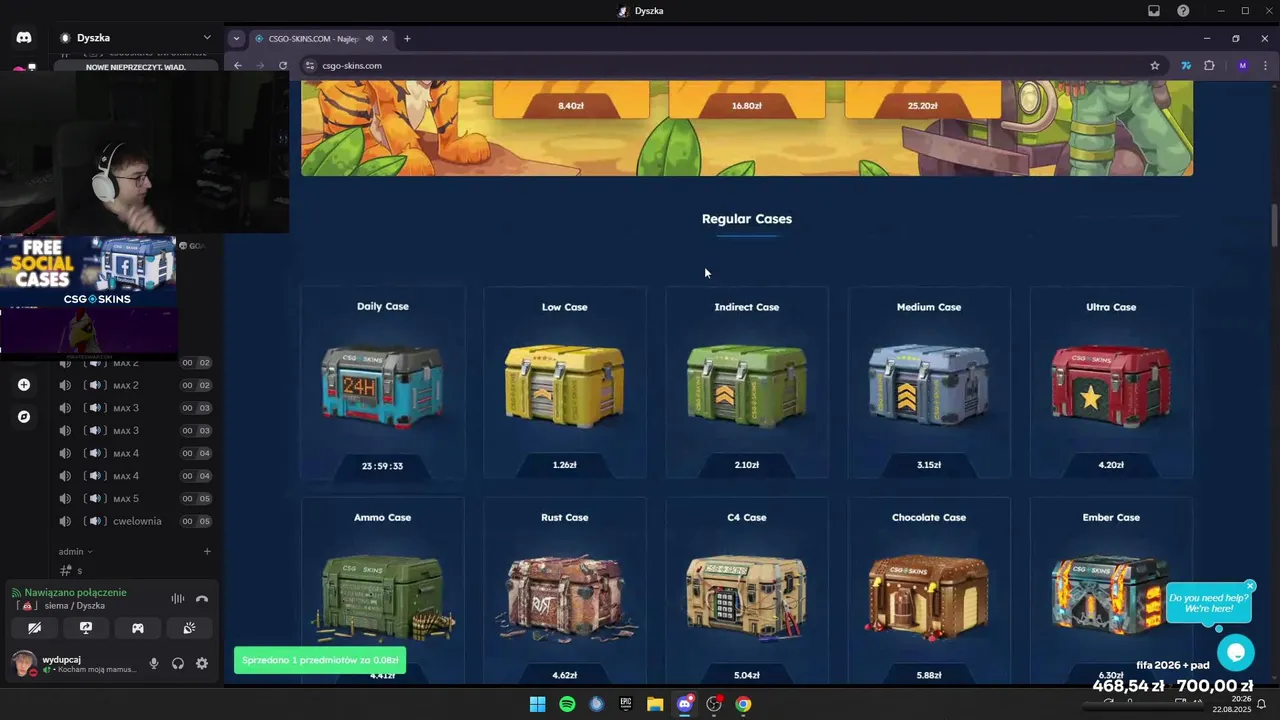Screen dimensions: 1280x720
Task: Launch an activity with the gamepad icon
Action: pyautogui.click(x=138, y=628)
